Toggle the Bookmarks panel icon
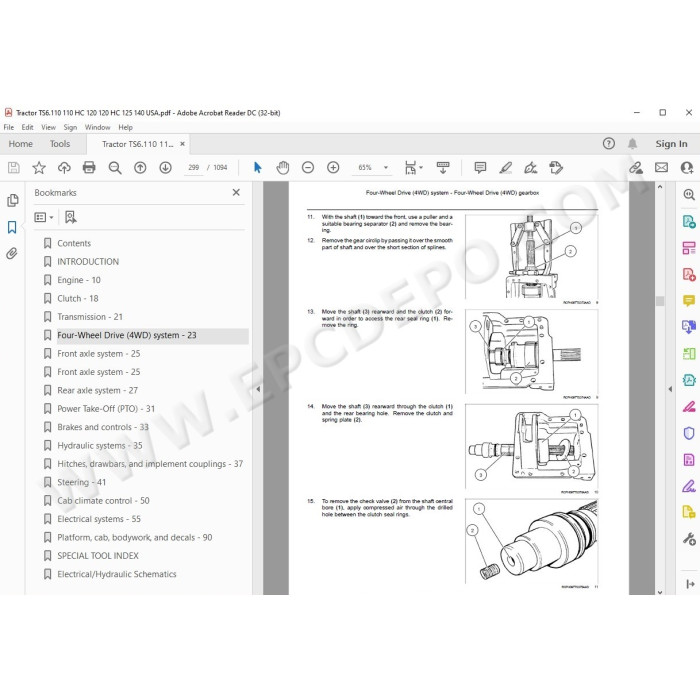The image size is (700, 700). pos(12,227)
